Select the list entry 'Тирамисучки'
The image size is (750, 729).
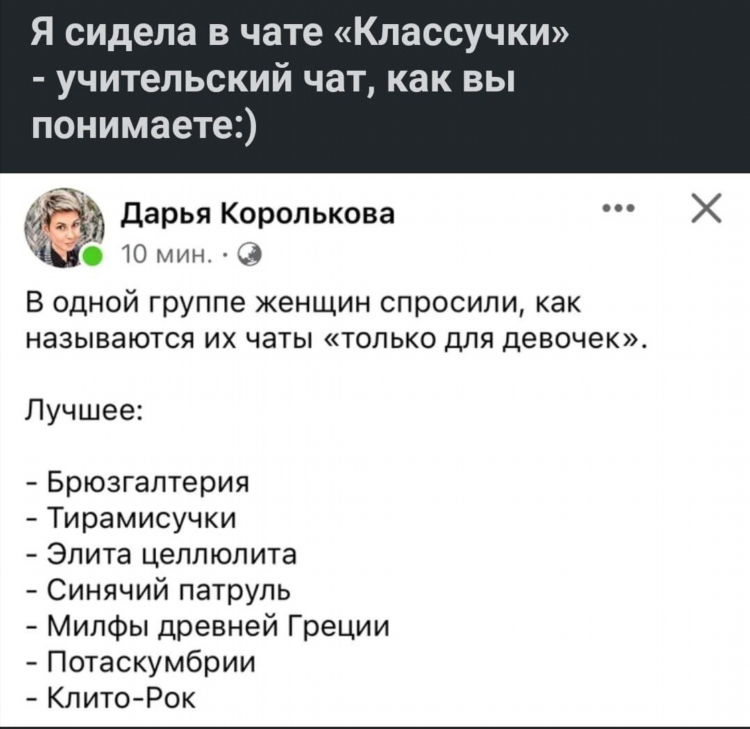pyautogui.click(x=131, y=519)
